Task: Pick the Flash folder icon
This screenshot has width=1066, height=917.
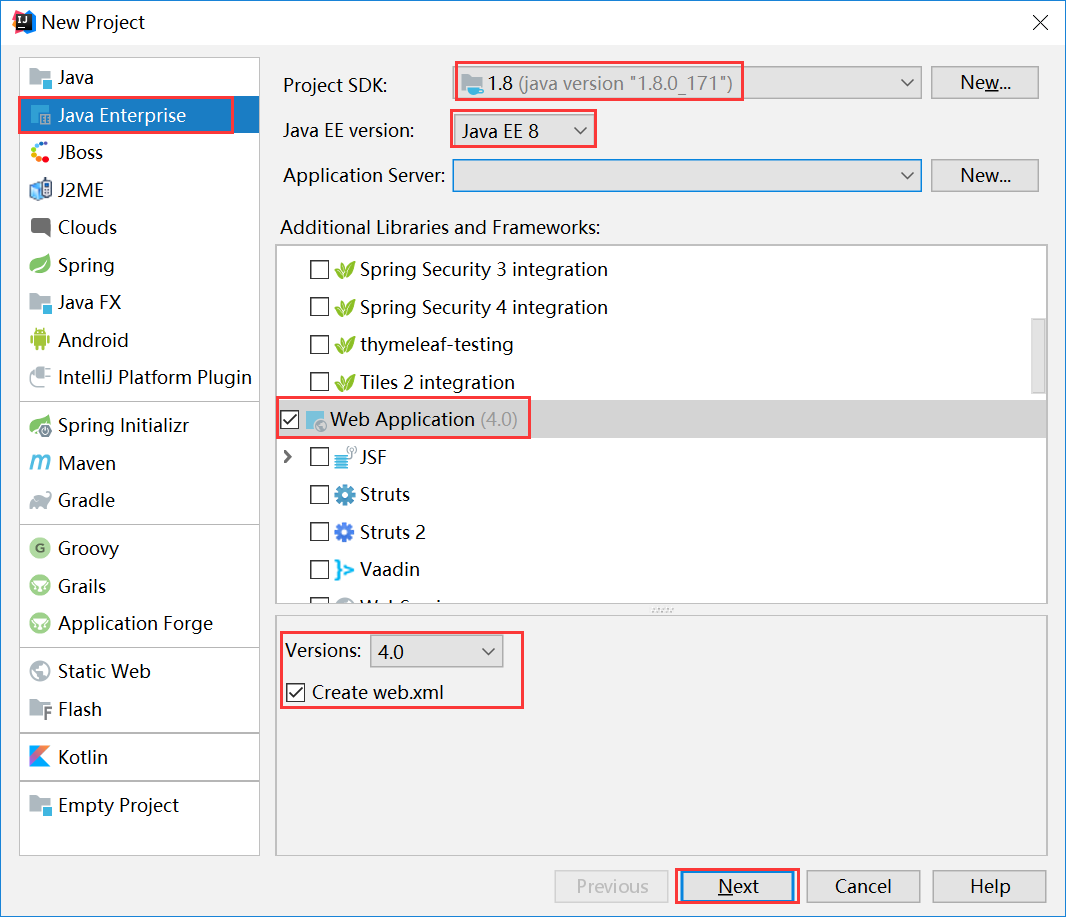Action: 41,709
